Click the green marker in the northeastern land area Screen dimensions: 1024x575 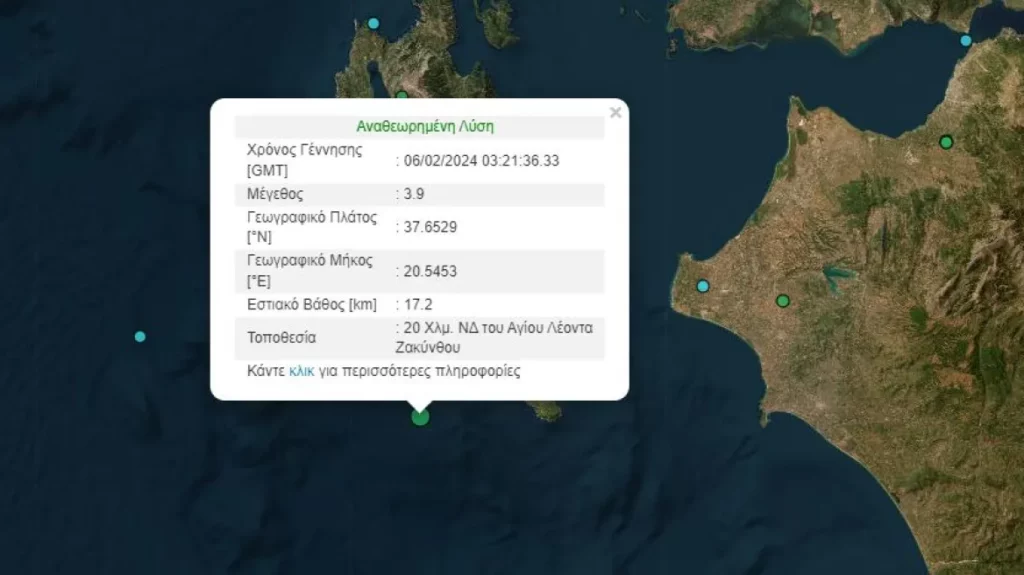(945, 142)
